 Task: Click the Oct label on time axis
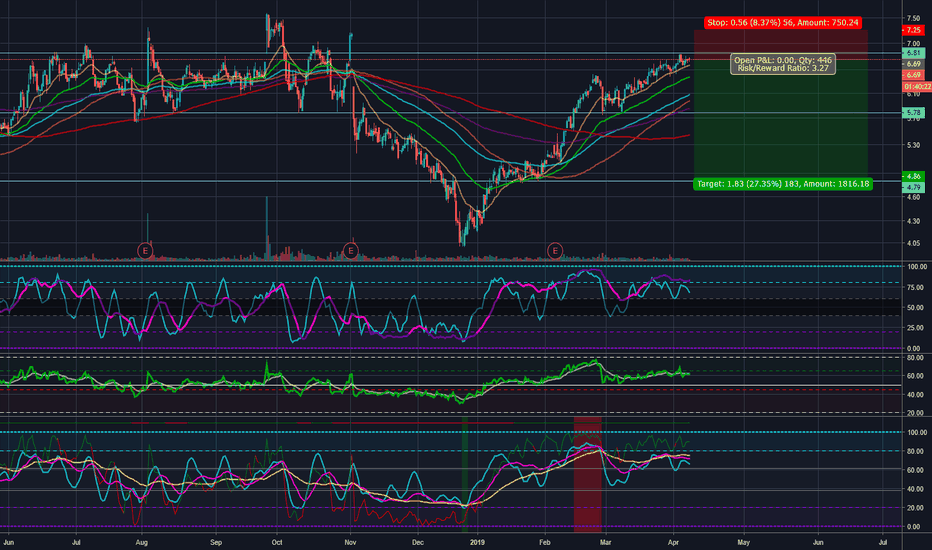pos(276,542)
